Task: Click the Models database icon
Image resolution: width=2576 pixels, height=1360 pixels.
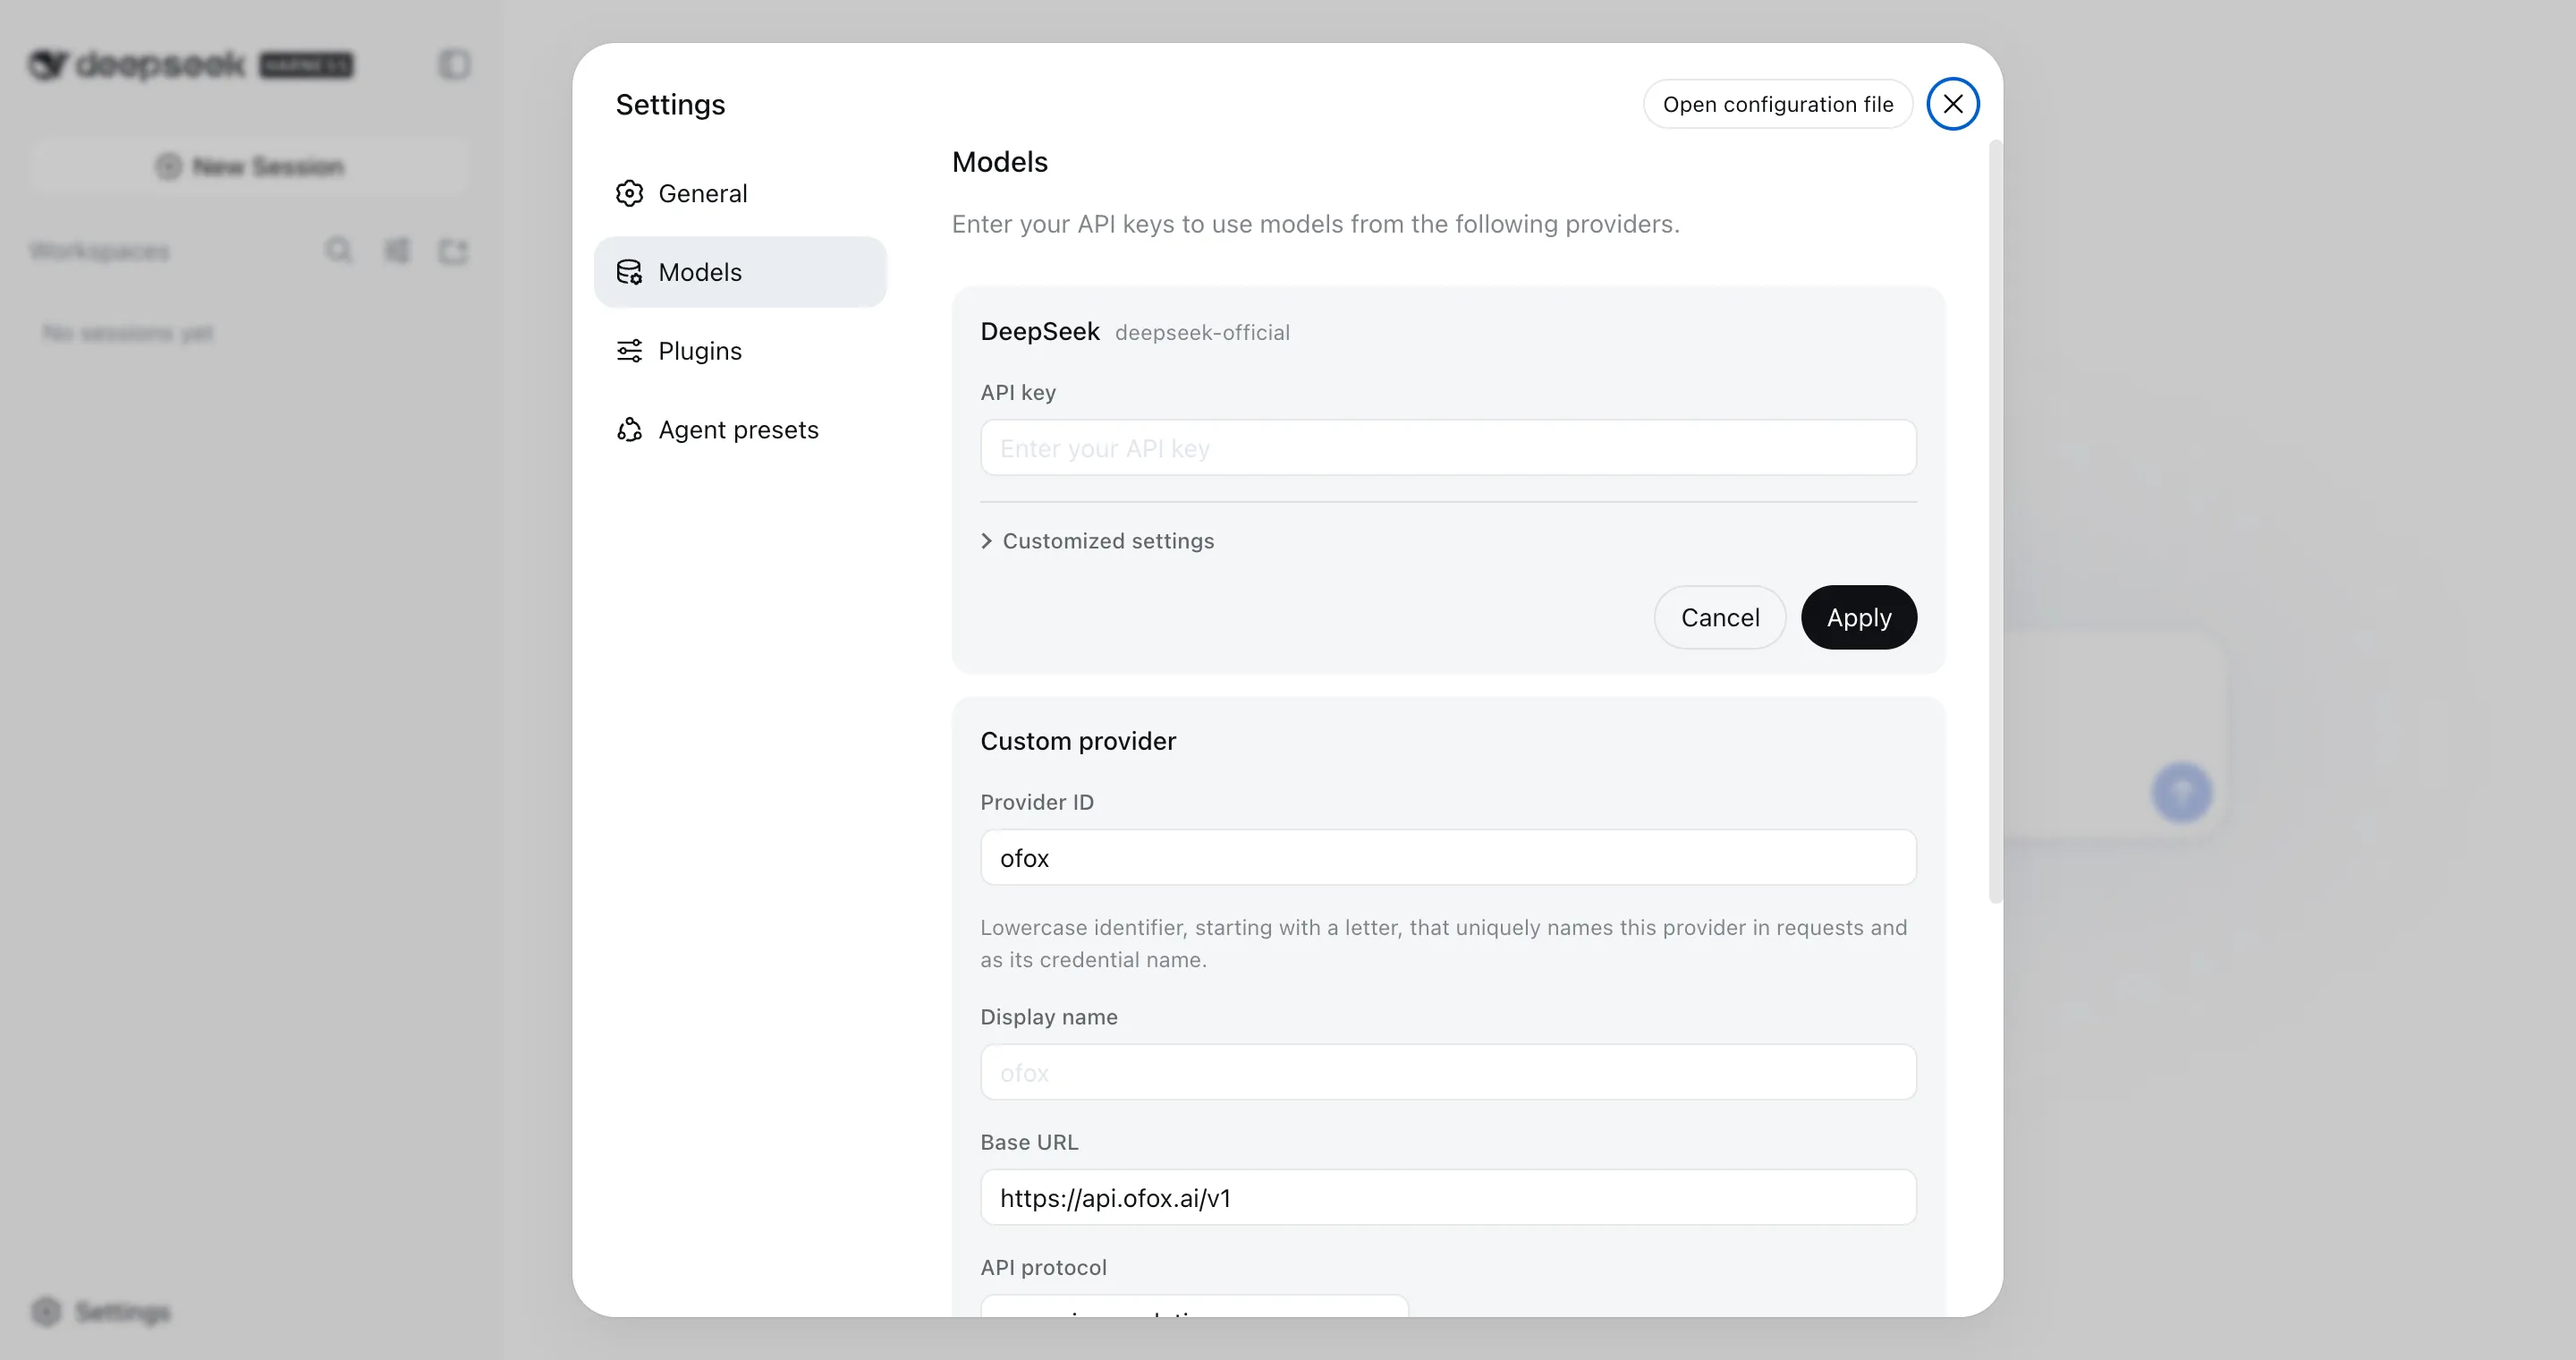Action: (x=629, y=272)
